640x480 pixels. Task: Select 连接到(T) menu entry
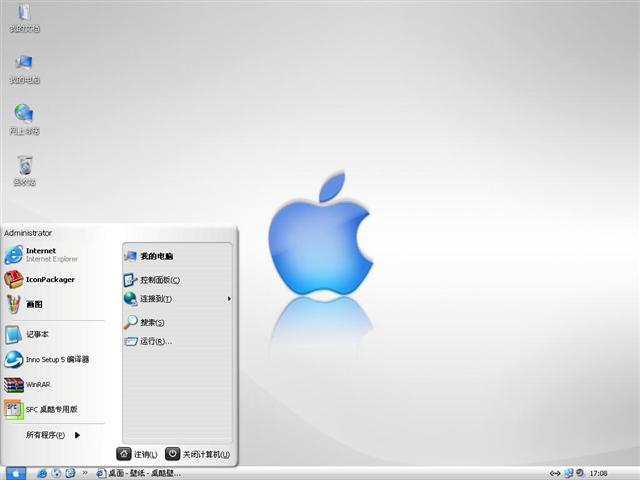click(x=177, y=299)
